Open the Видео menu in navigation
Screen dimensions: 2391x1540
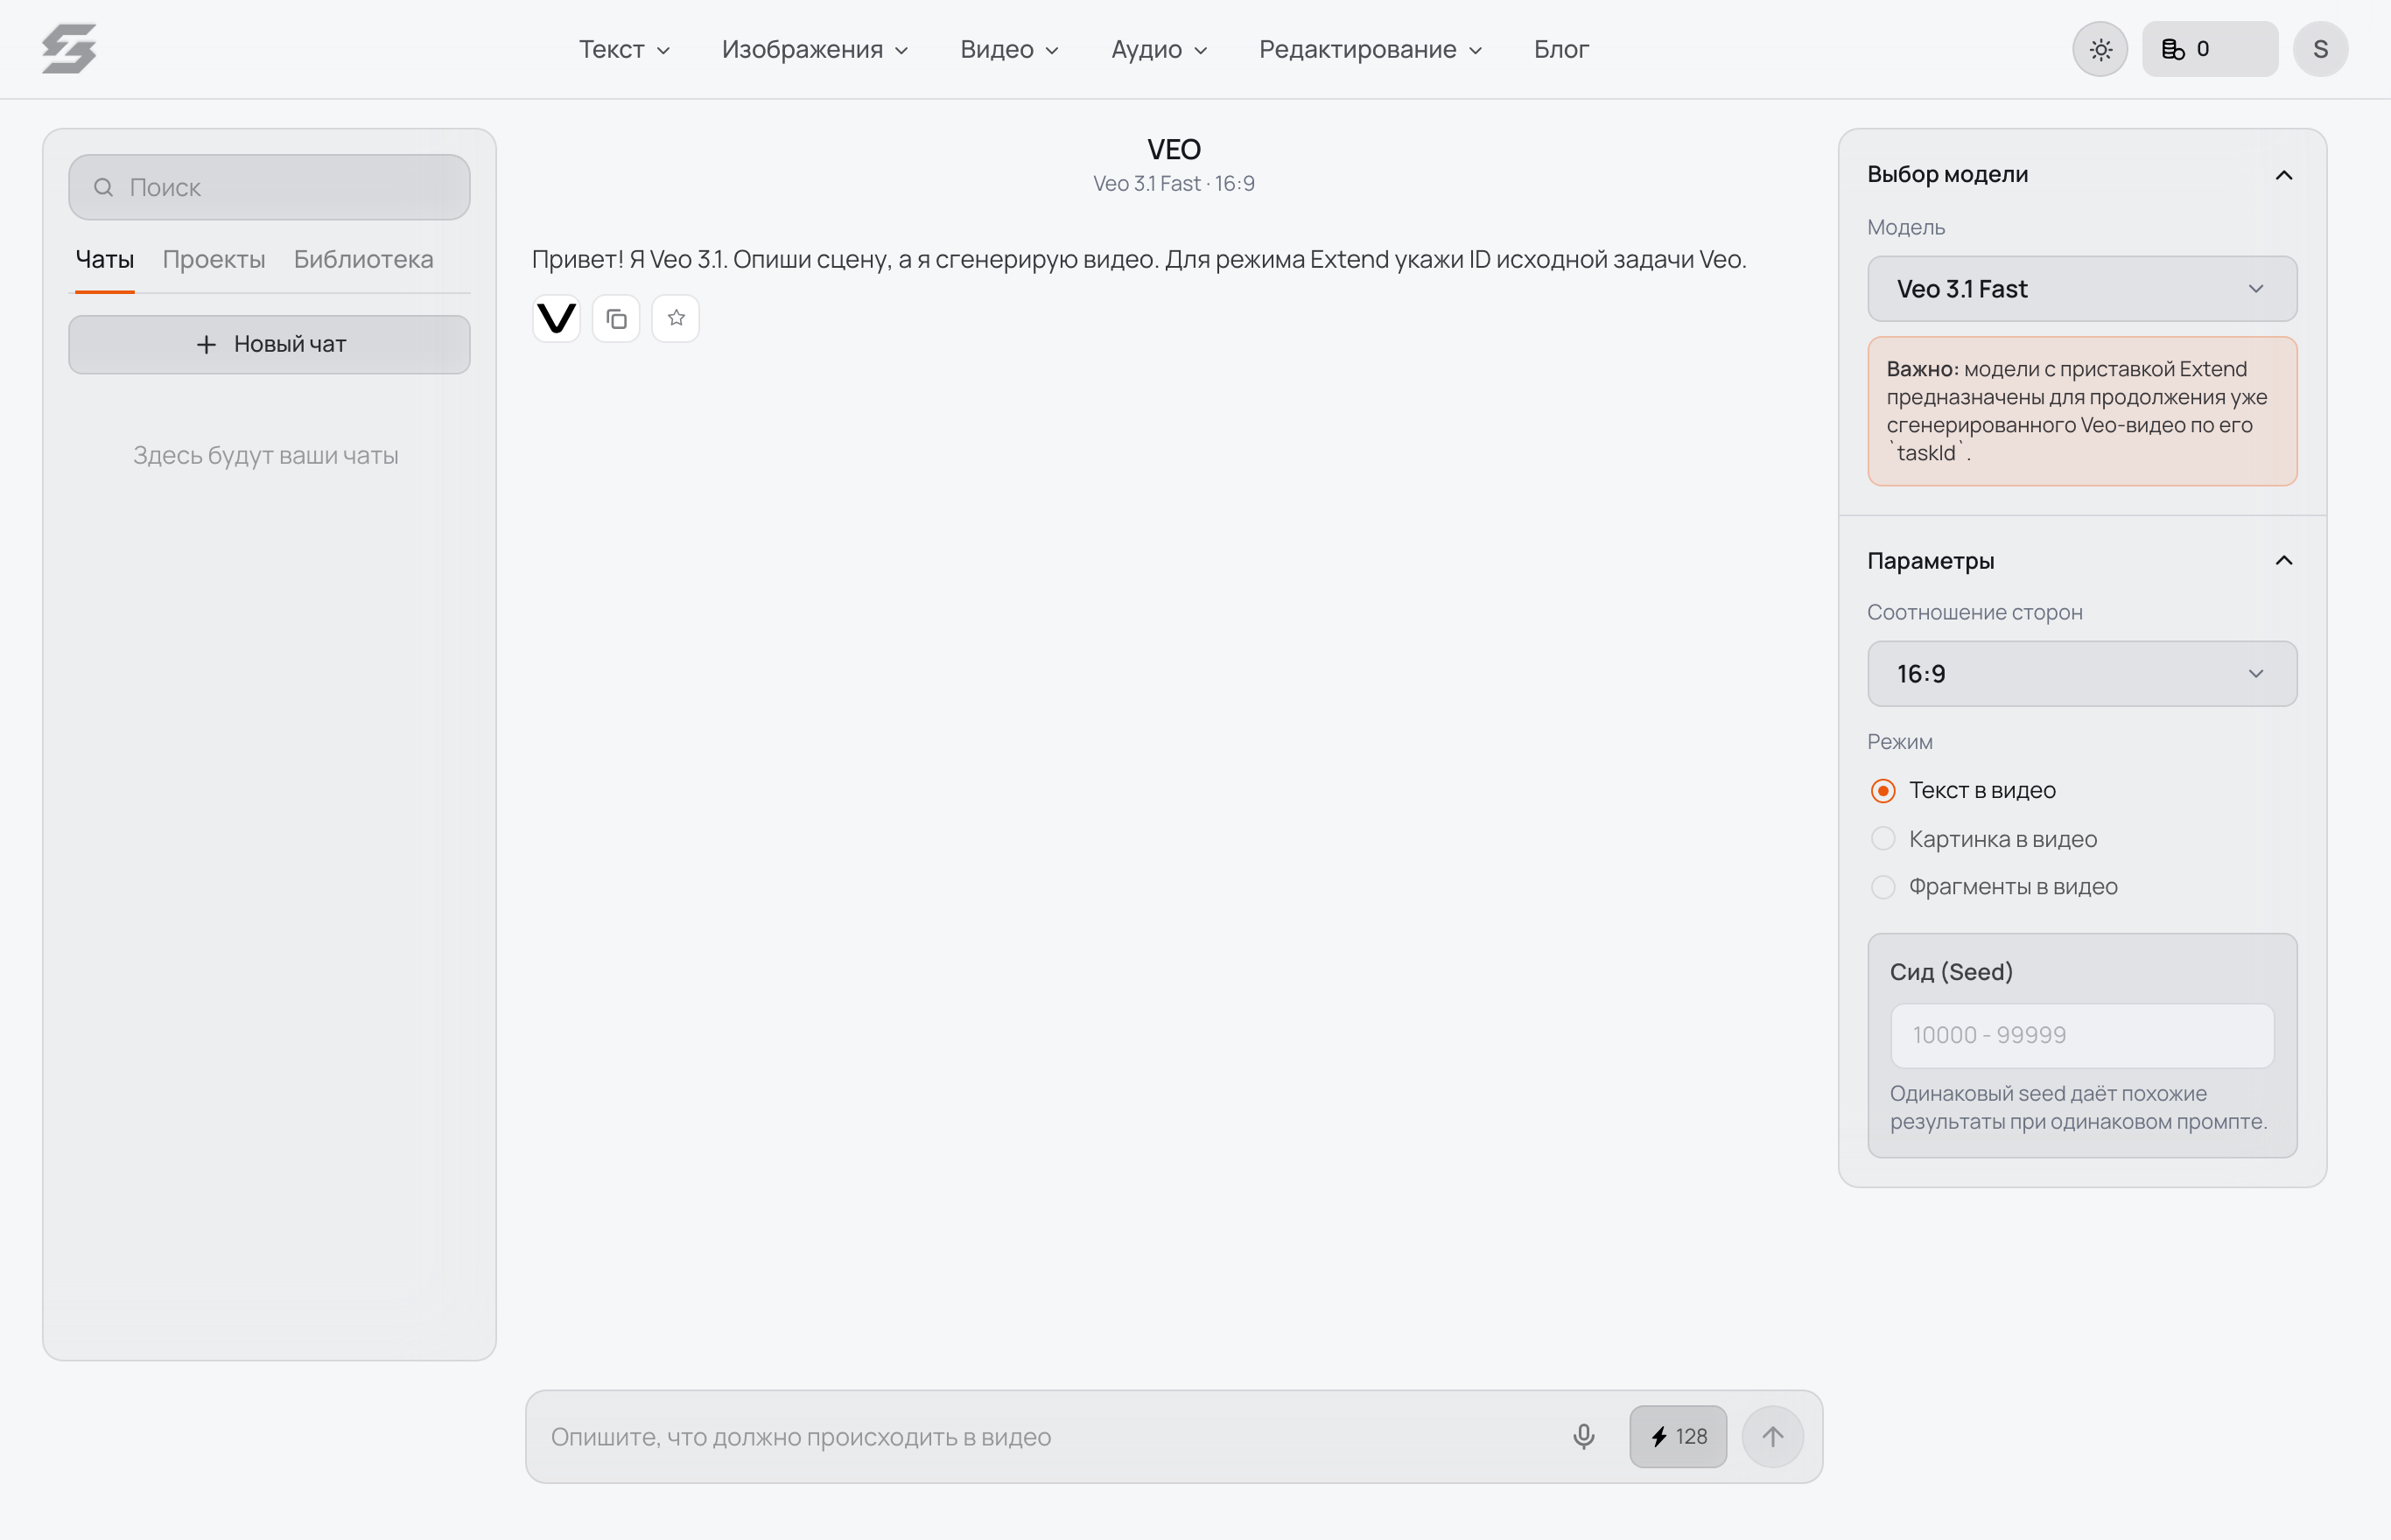1009,49
